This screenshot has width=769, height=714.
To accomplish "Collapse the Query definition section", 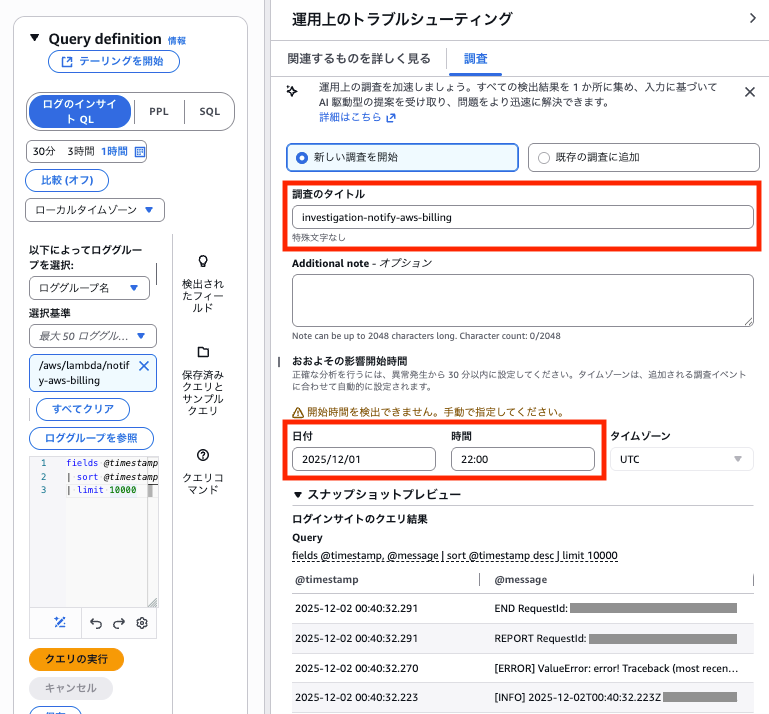I will [34, 38].
